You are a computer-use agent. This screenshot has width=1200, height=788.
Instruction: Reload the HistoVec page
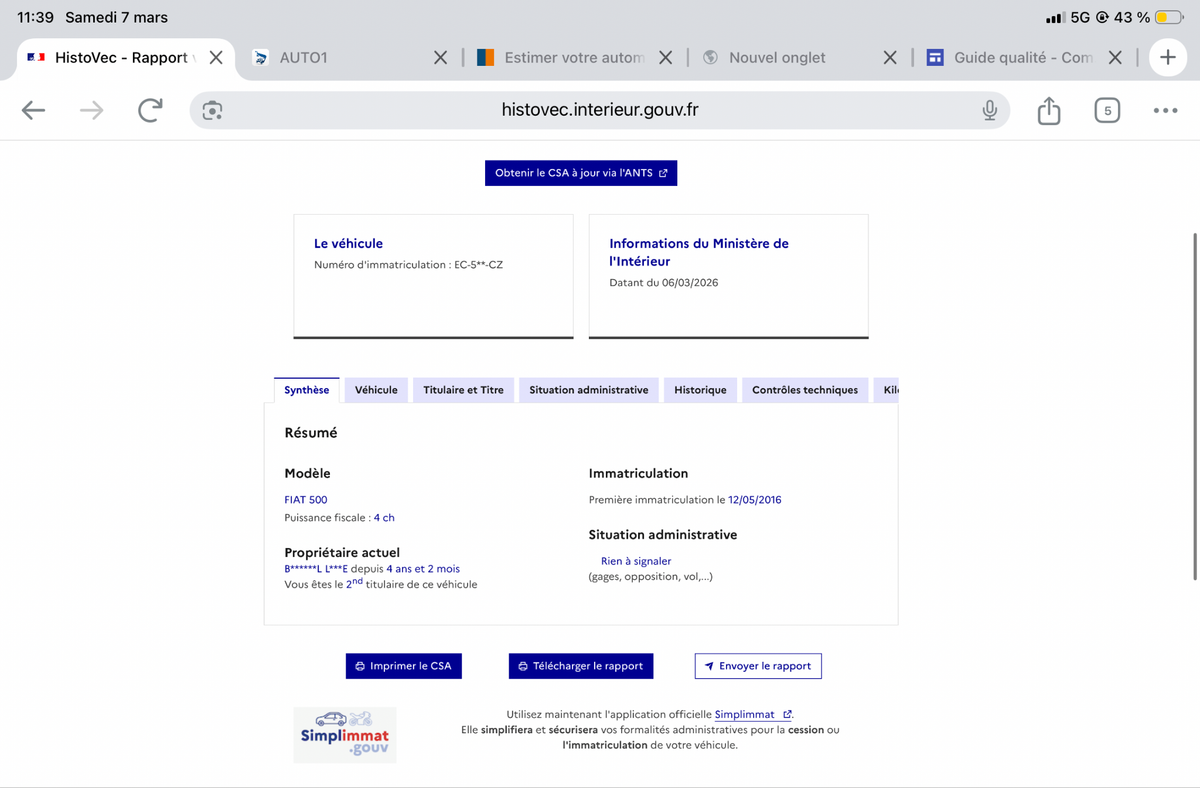(x=150, y=110)
